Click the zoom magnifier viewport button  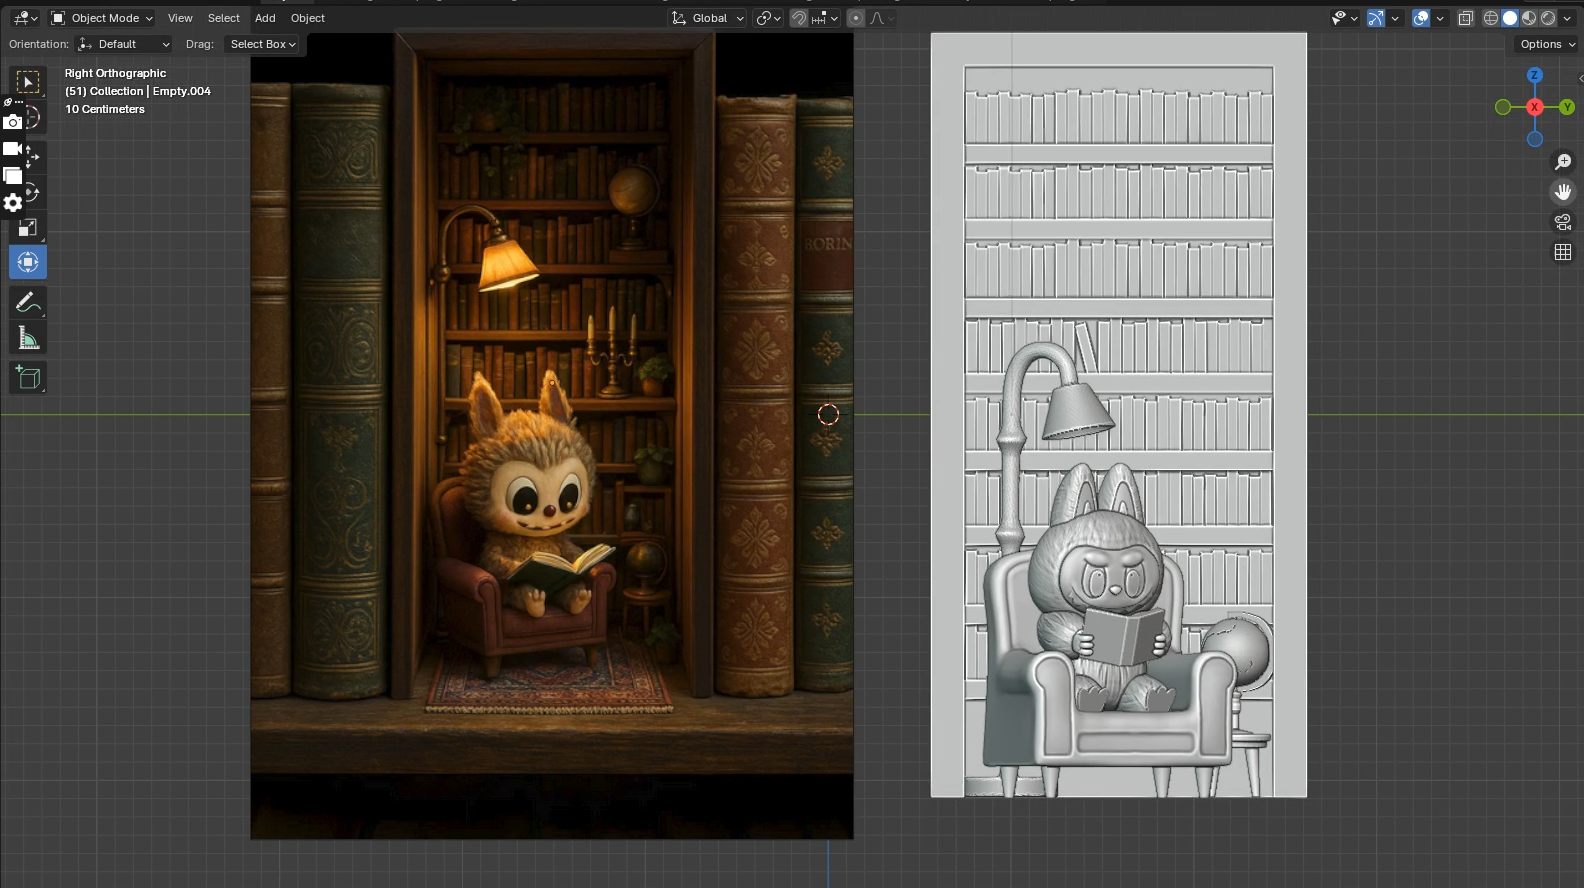pos(1563,162)
